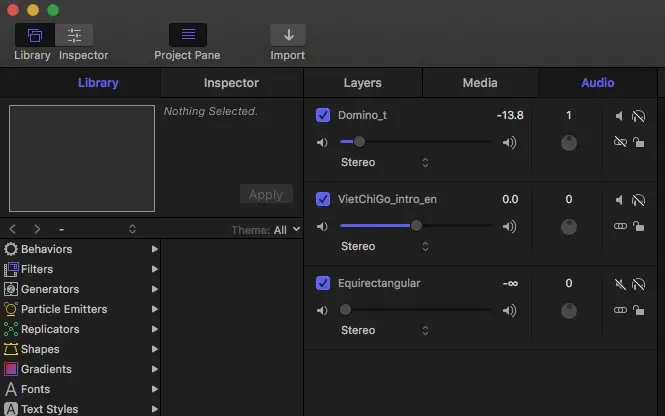Viewport: 665px width, 416px height.
Task: Uncheck the Domino_t track checkbox
Action: pos(323,115)
